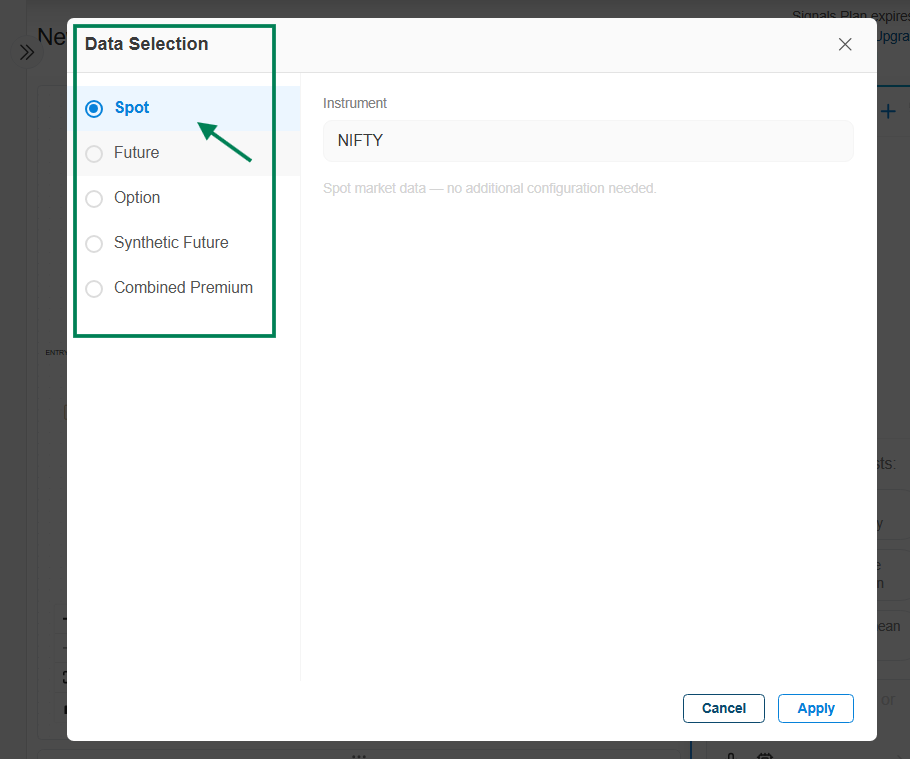Choose the Future data type option
Viewport: 910px width, 759px height.
(94, 153)
